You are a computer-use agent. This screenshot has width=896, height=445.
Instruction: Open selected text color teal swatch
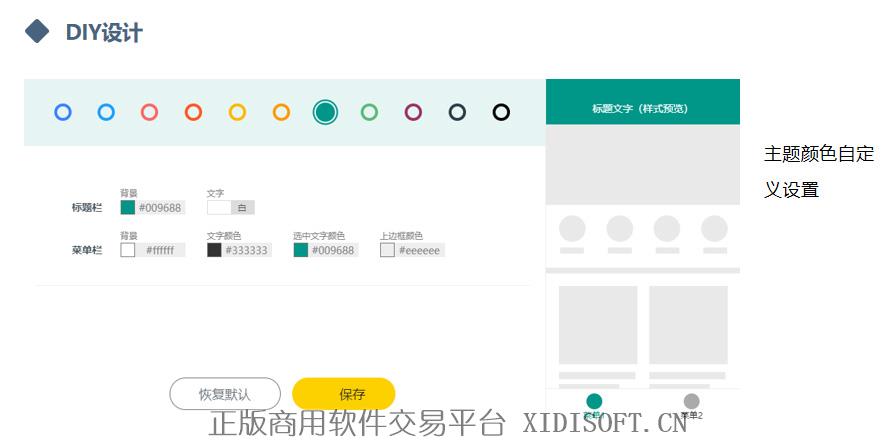point(300,250)
